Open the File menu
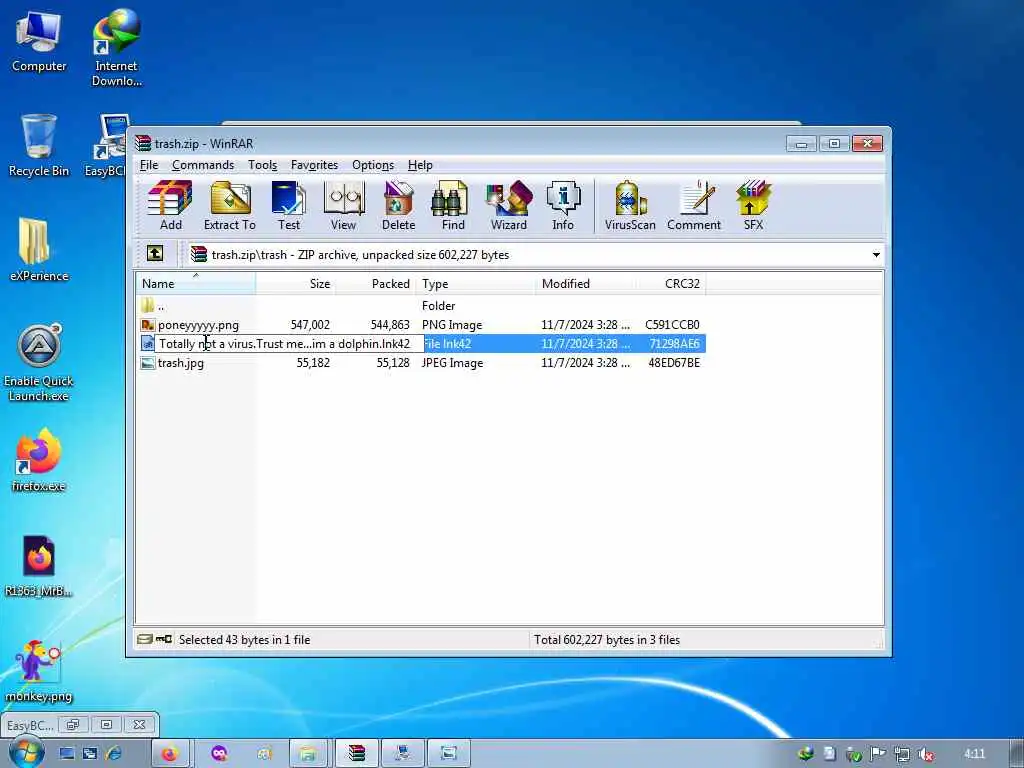The height and width of the screenshot is (768, 1024). coord(149,165)
